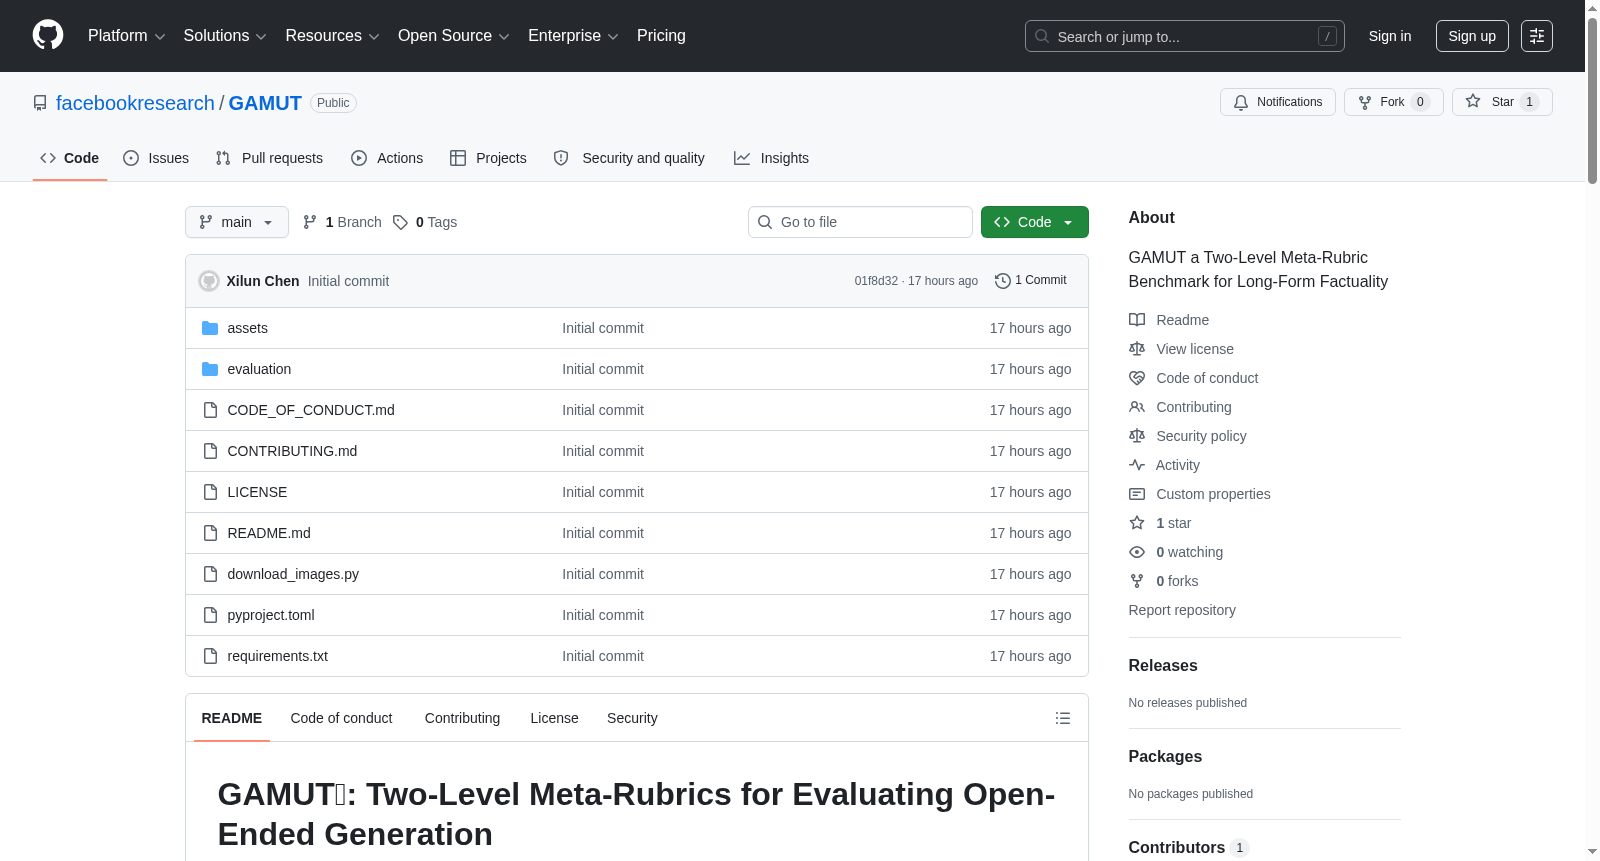The width and height of the screenshot is (1600, 861).
Task: Fork the GAMUT repository
Action: (1393, 102)
